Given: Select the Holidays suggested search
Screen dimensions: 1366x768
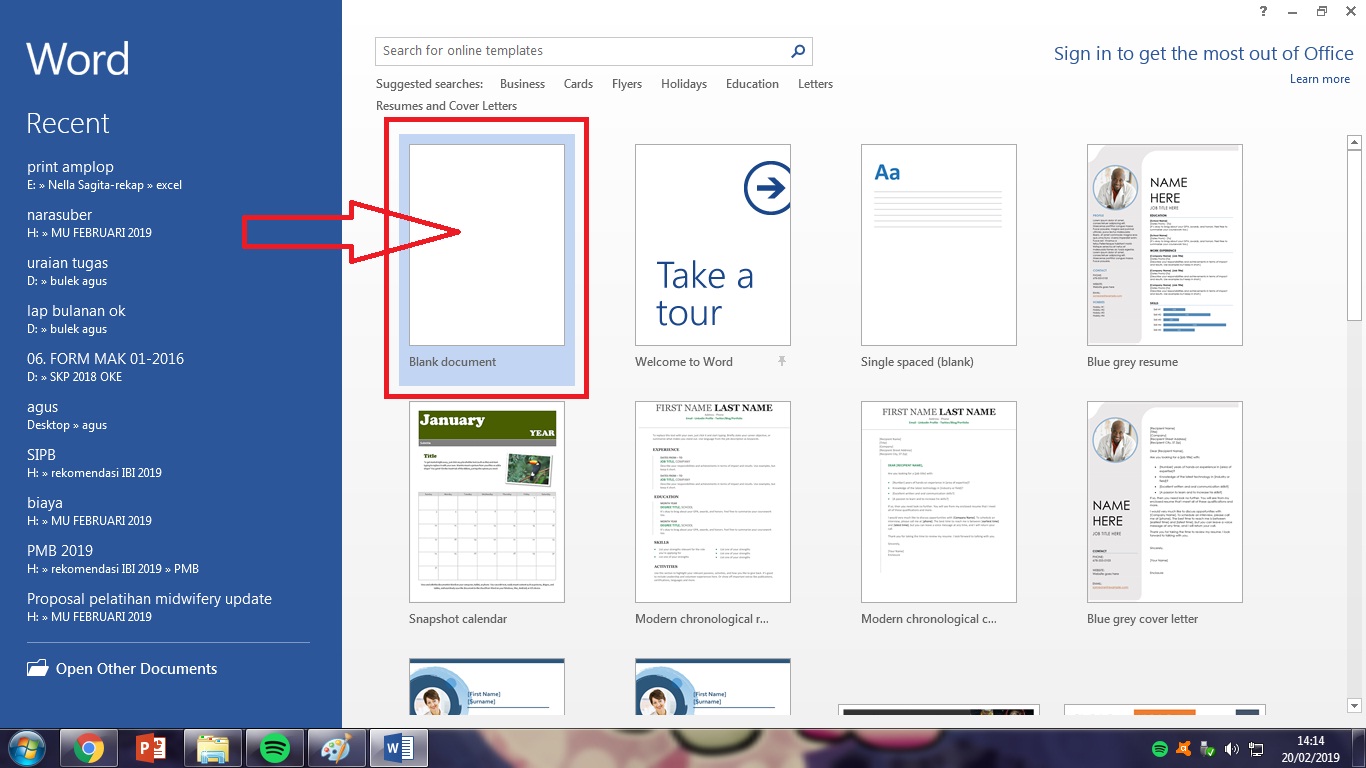Looking at the screenshot, I should 684,84.
